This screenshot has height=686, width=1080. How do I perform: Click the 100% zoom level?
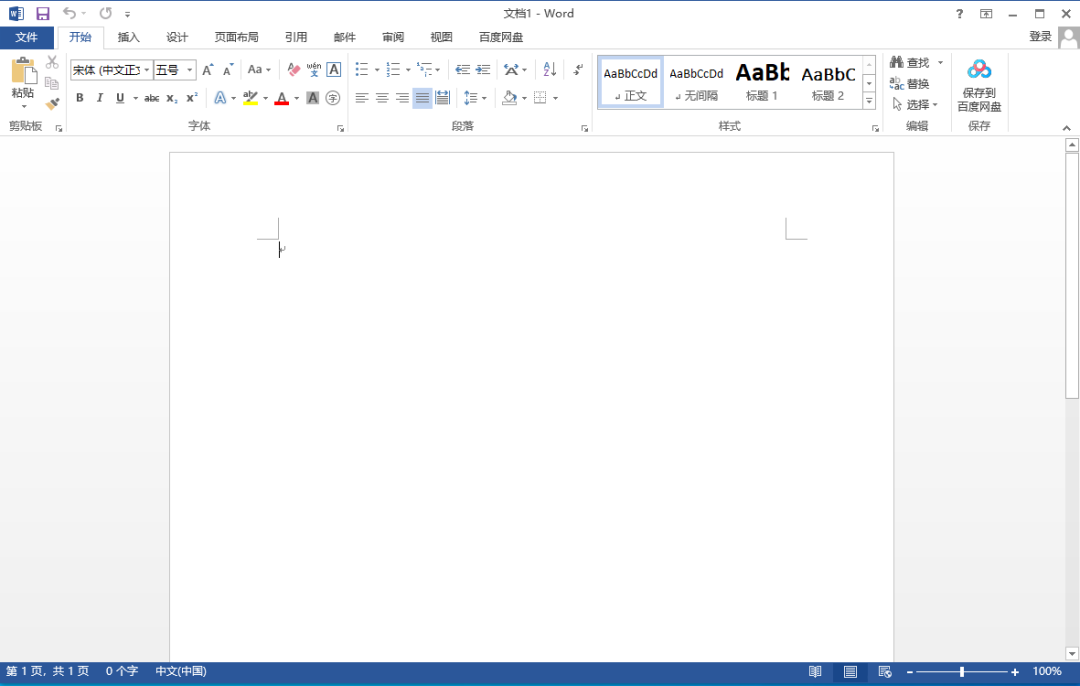(1047, 671)
